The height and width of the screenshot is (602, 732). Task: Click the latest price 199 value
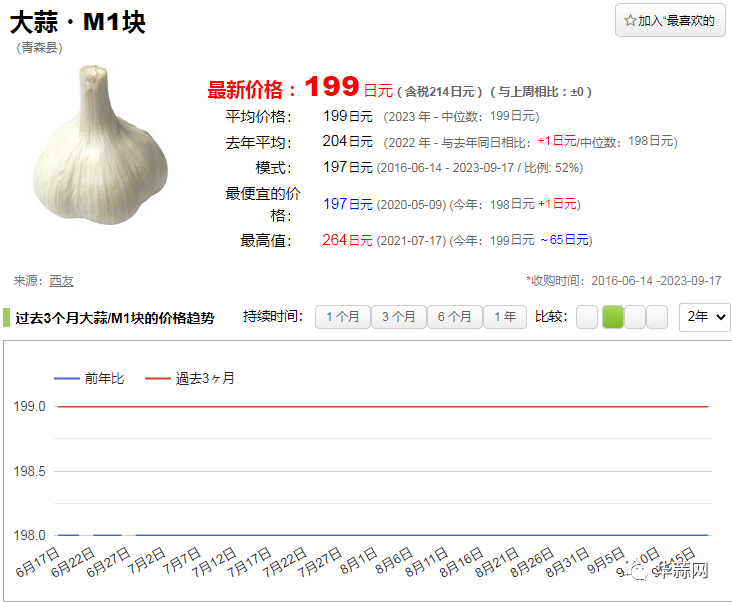coord(331,86)
